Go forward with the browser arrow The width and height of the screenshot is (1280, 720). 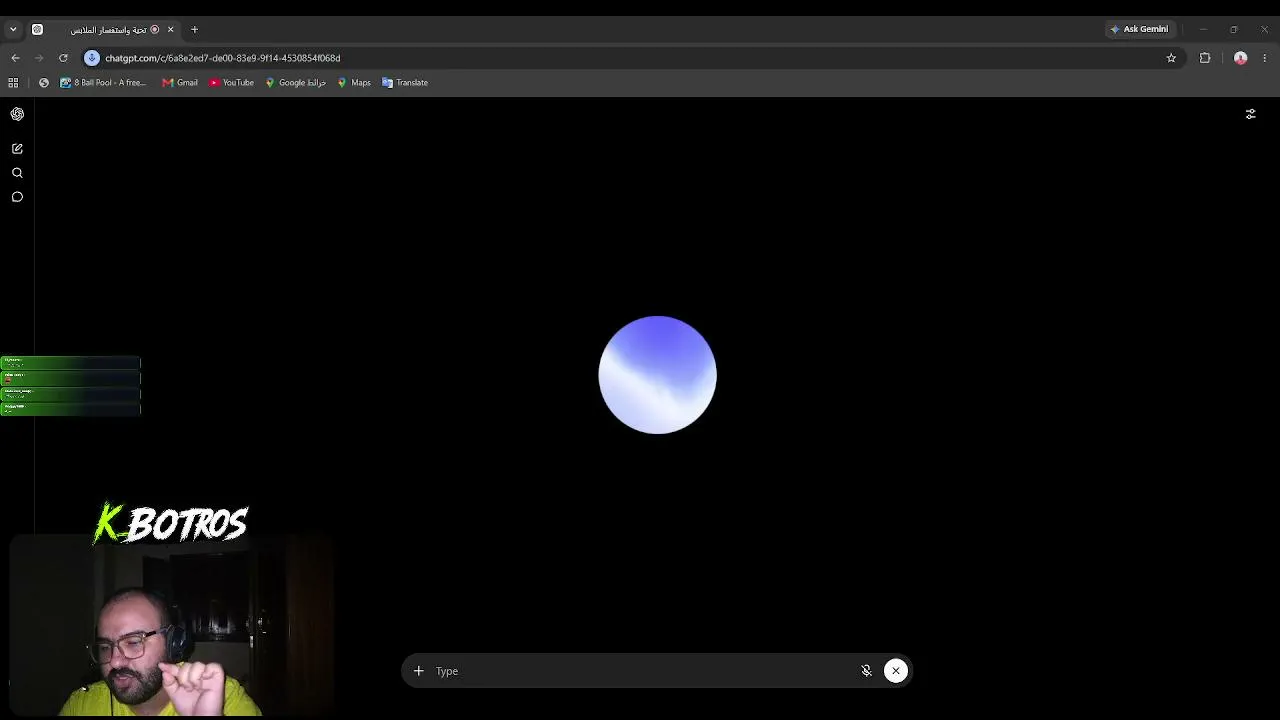(39, 58)
